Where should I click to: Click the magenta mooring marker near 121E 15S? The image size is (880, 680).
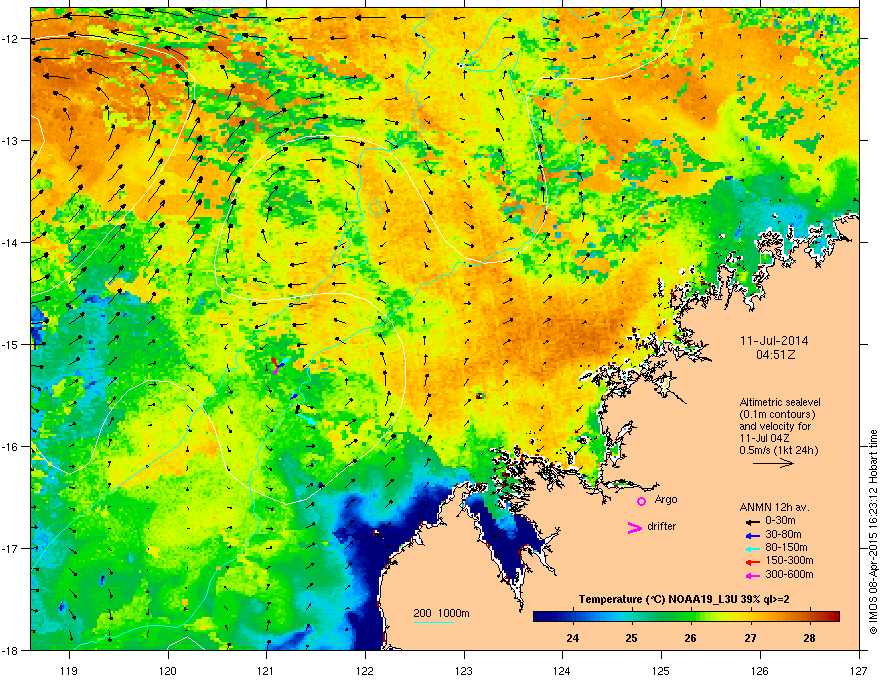pos(276,370)
